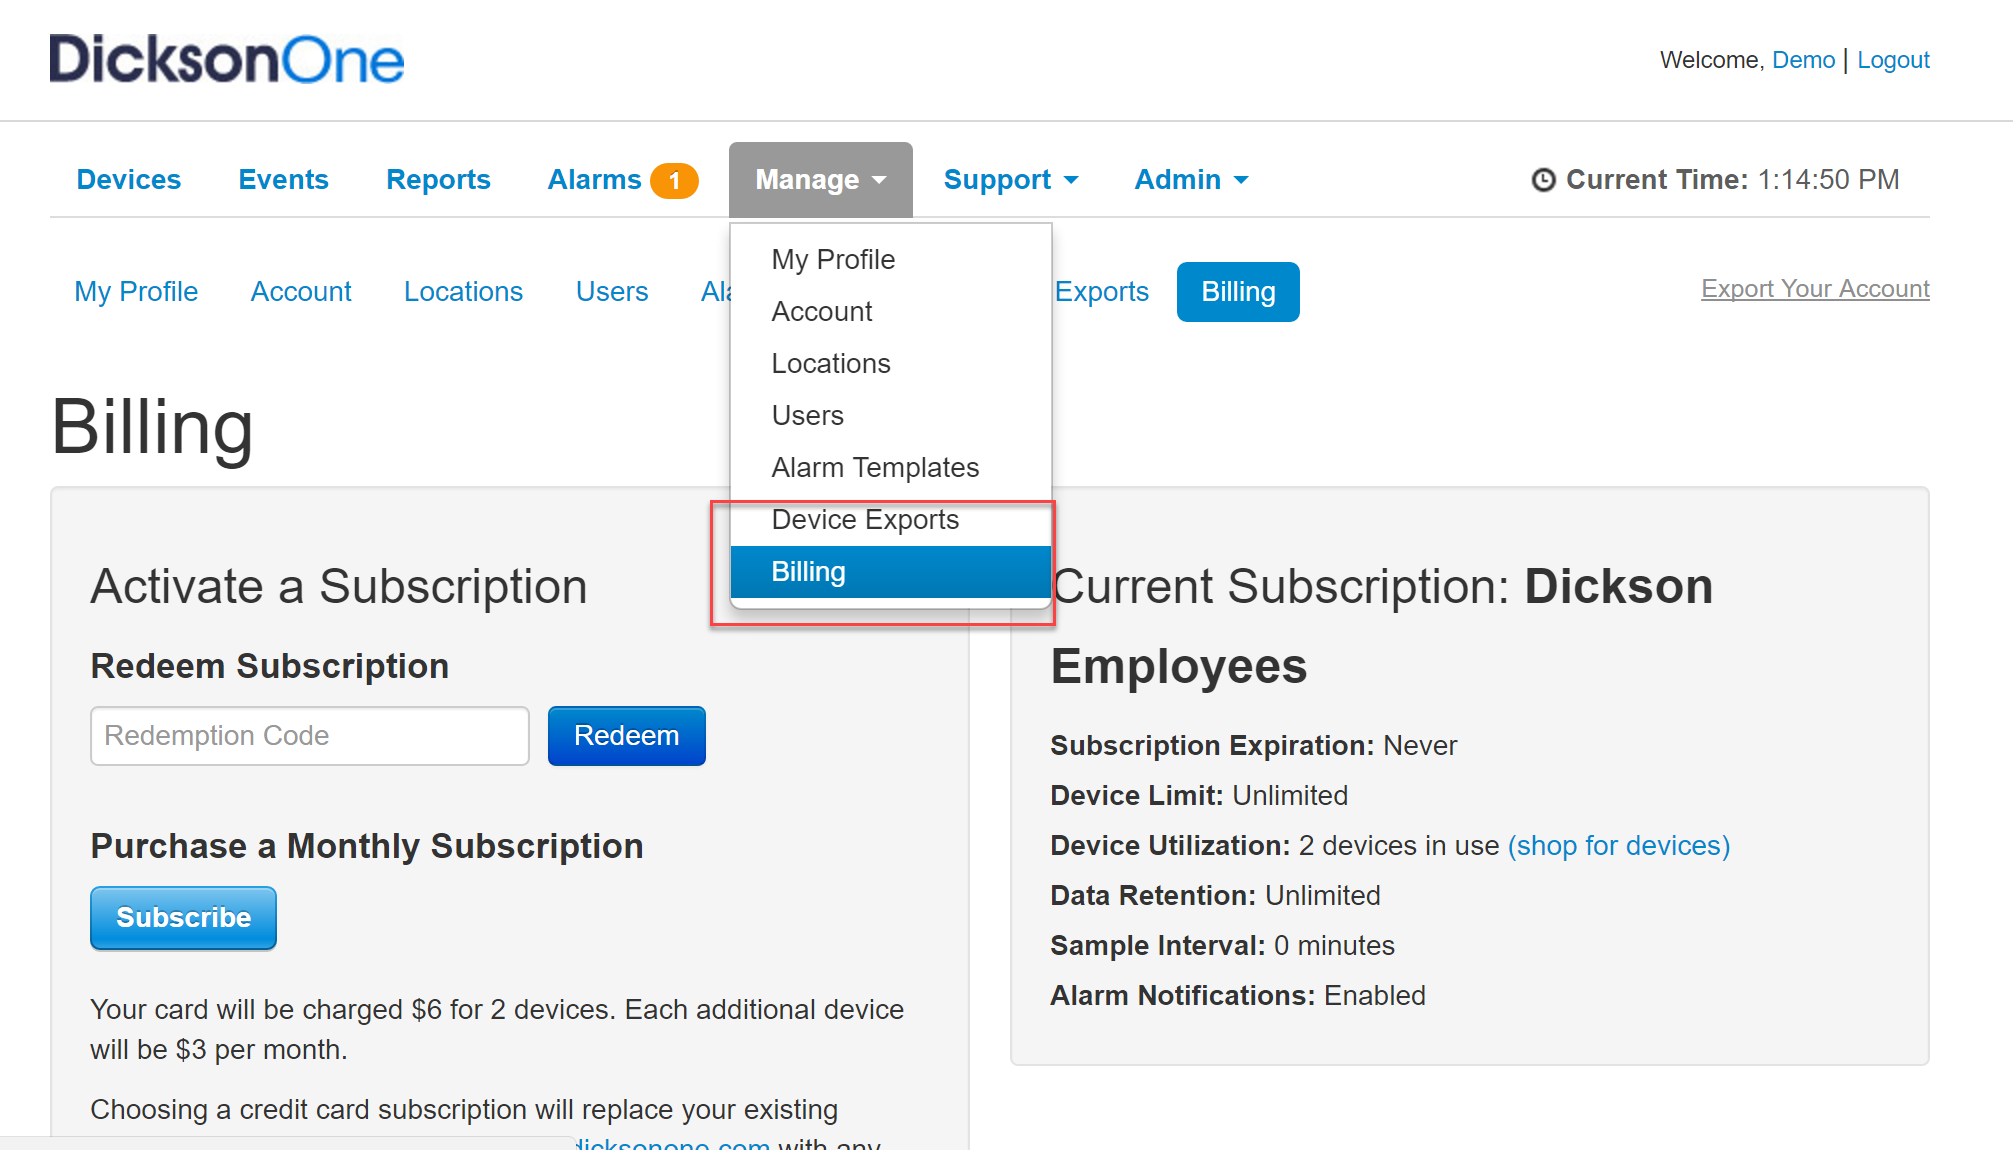The width and height of the screenshot is (2013, 1150).
Task: Choose Locations from the Manage dropdown
Action: point(891,364)
